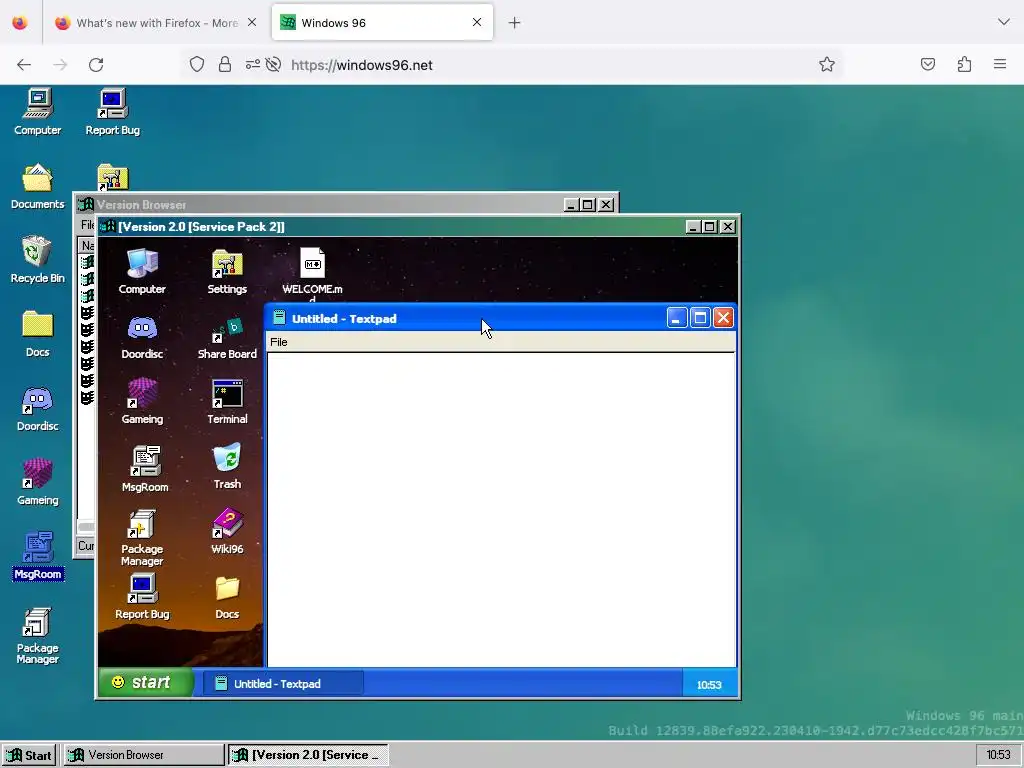
Task: Open the tracking protection shield
Action: 197,65
